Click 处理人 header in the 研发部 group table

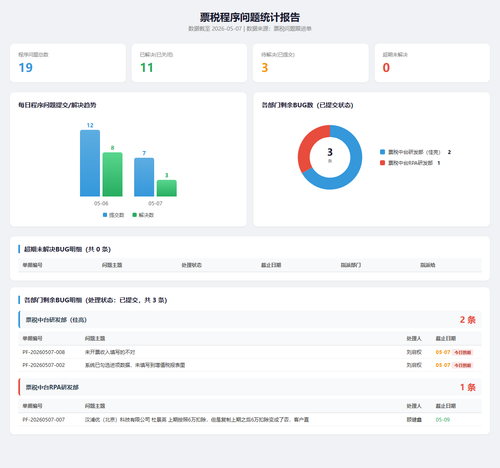[x=414, y=338]
